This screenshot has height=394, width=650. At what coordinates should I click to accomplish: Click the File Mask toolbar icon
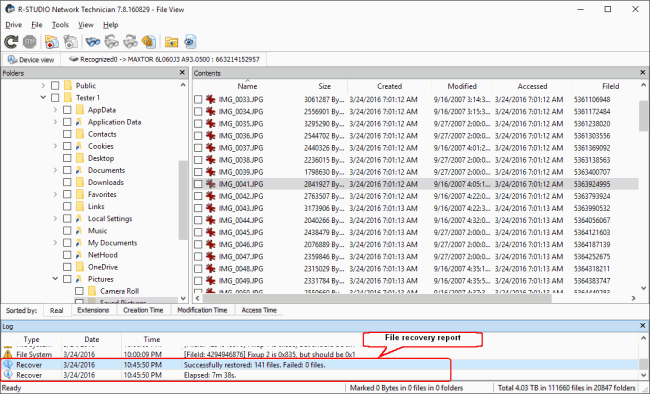pyautogui.click(x=149, y=41)
